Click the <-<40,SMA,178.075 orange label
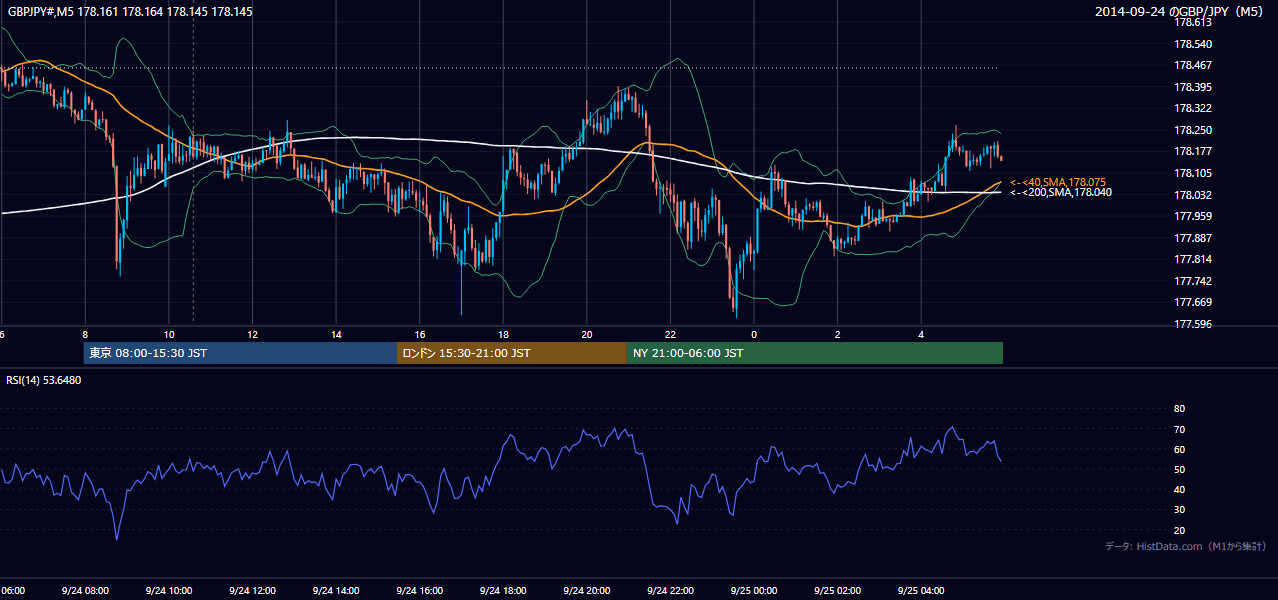The image size is (1278, 600). pos(1058,182)
